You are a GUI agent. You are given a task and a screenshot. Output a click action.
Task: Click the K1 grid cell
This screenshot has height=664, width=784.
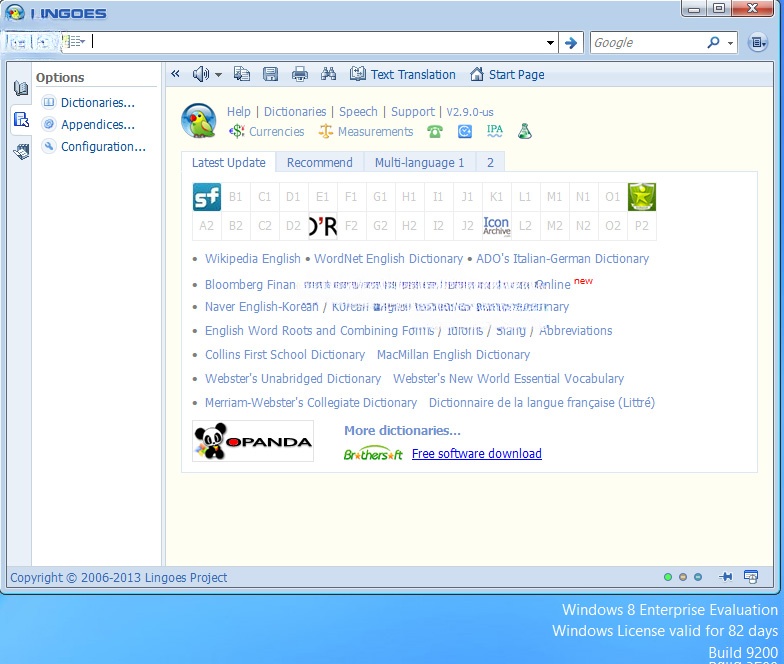496,197
